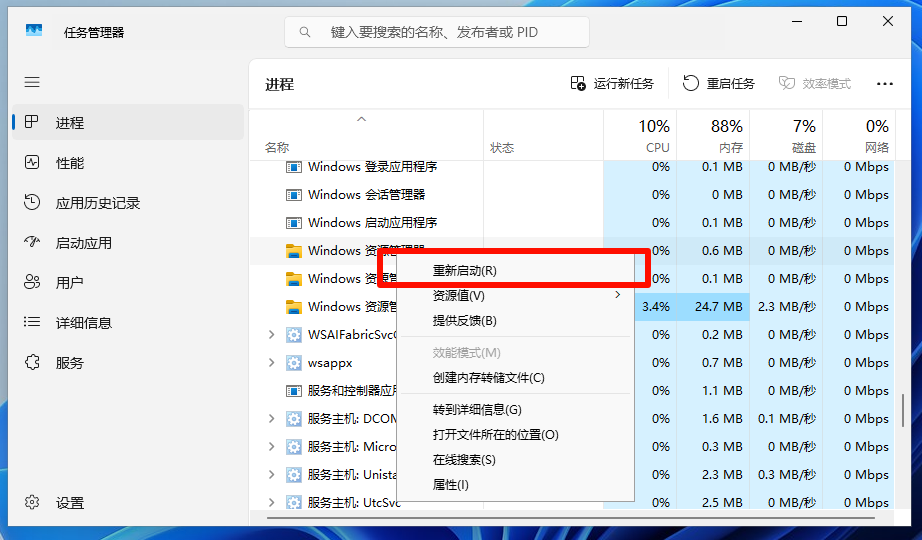Click icon of Windows 登录应用程序

293,167
